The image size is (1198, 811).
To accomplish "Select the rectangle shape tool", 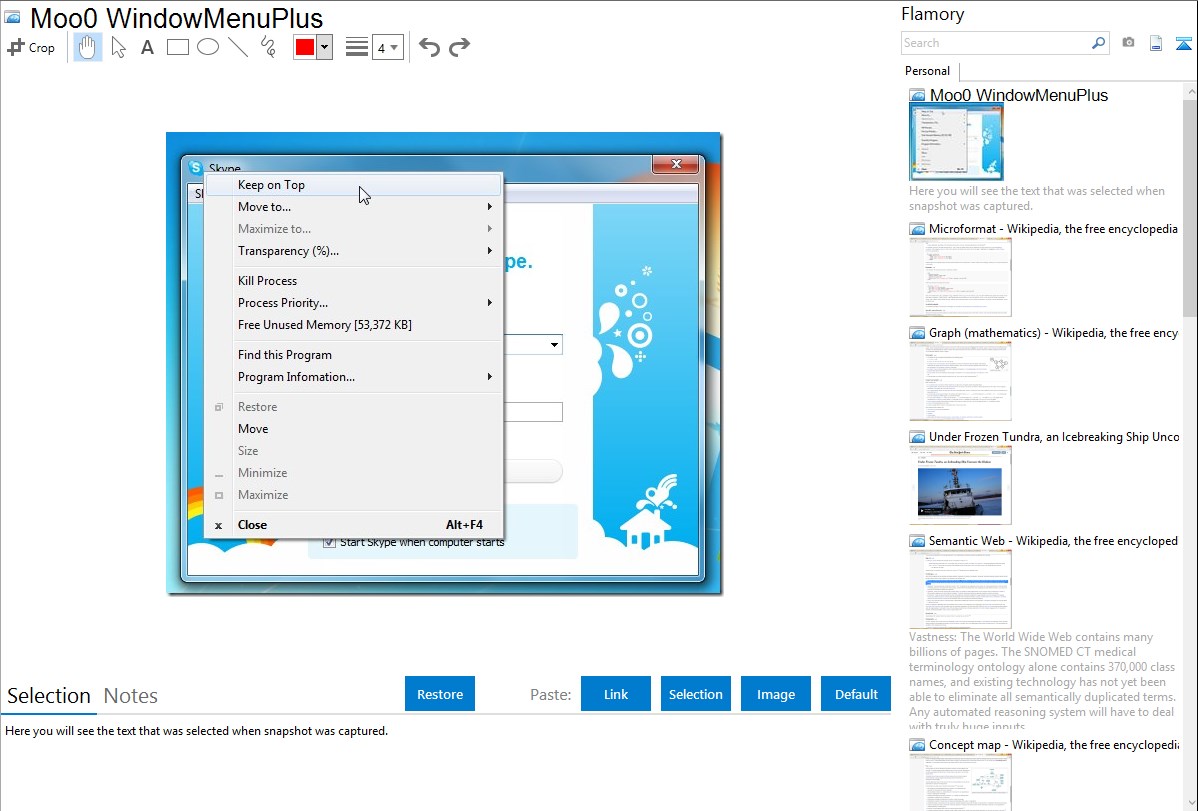I will pyautogui.click(x=177, y=47).
